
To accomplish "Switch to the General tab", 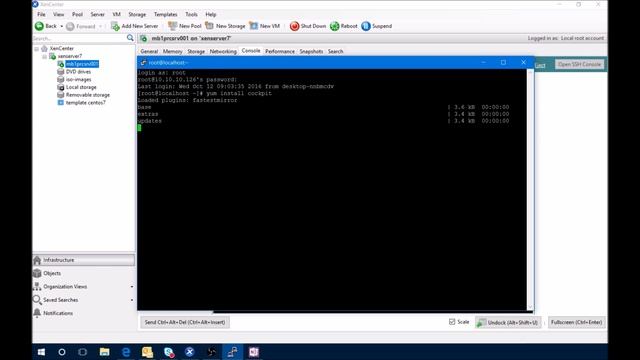I will [149, 51].
